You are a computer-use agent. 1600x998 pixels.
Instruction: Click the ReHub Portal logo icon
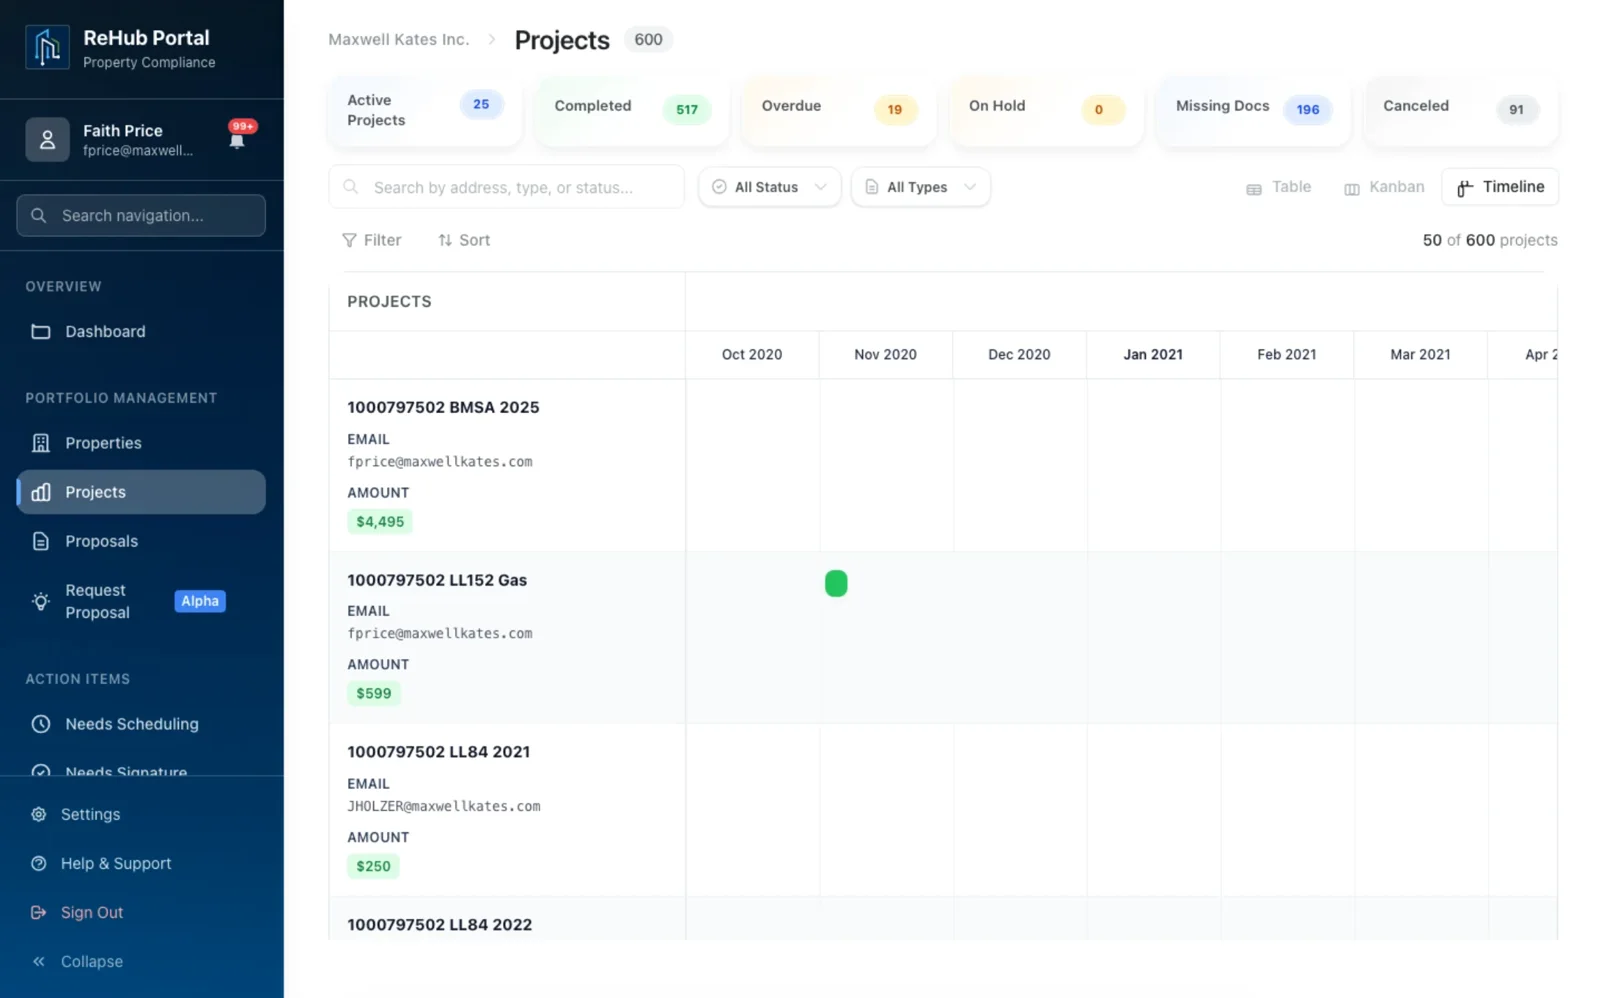point(47,48)
